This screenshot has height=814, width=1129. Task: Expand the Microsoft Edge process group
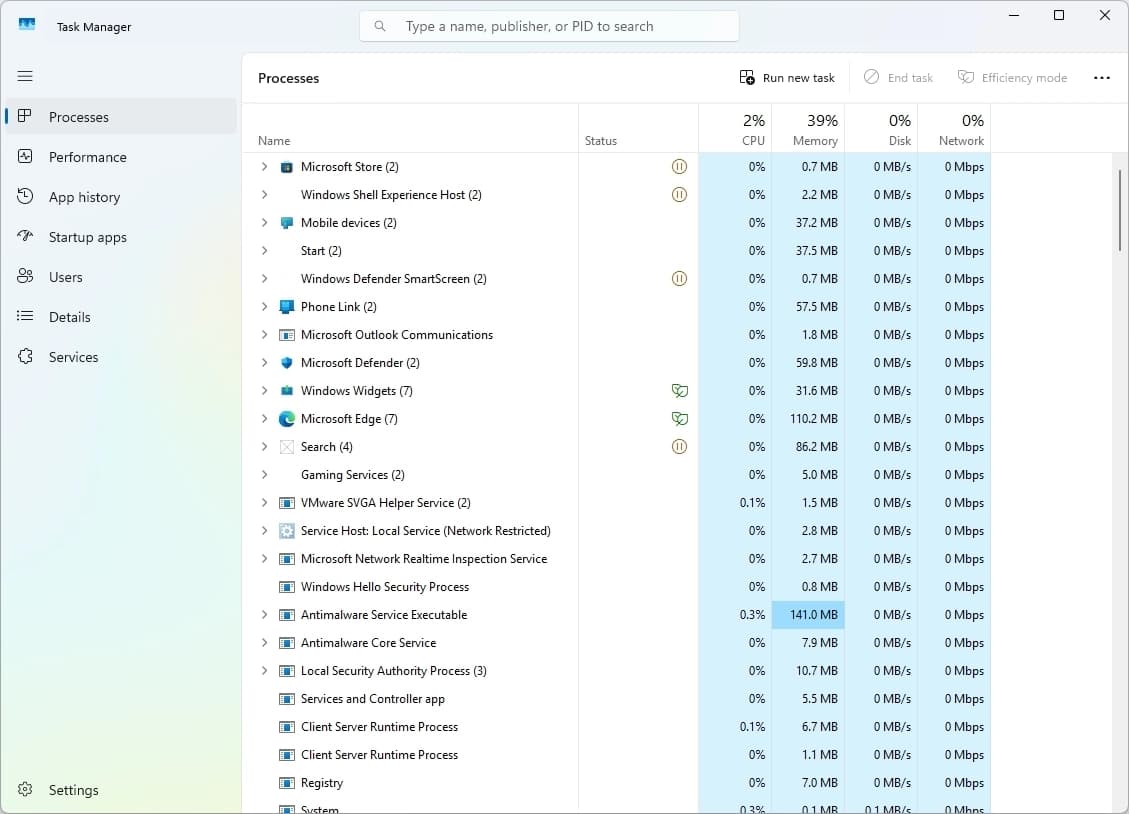pyautogui.click(x=264, y=419)
